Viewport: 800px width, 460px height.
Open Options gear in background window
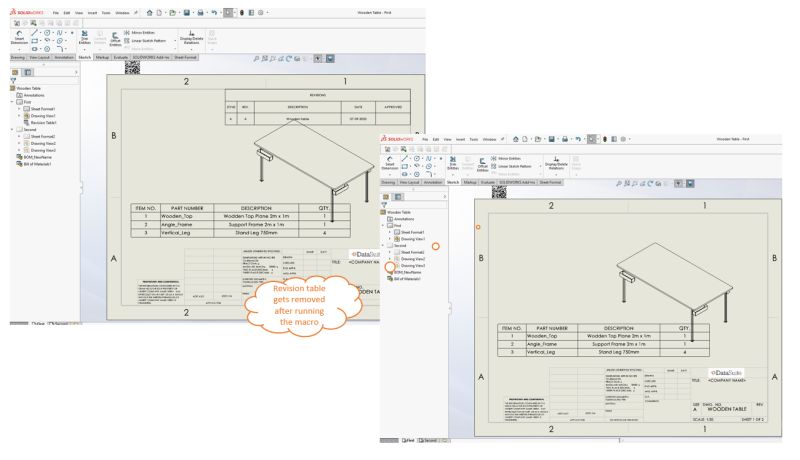[x=260, y=13]
